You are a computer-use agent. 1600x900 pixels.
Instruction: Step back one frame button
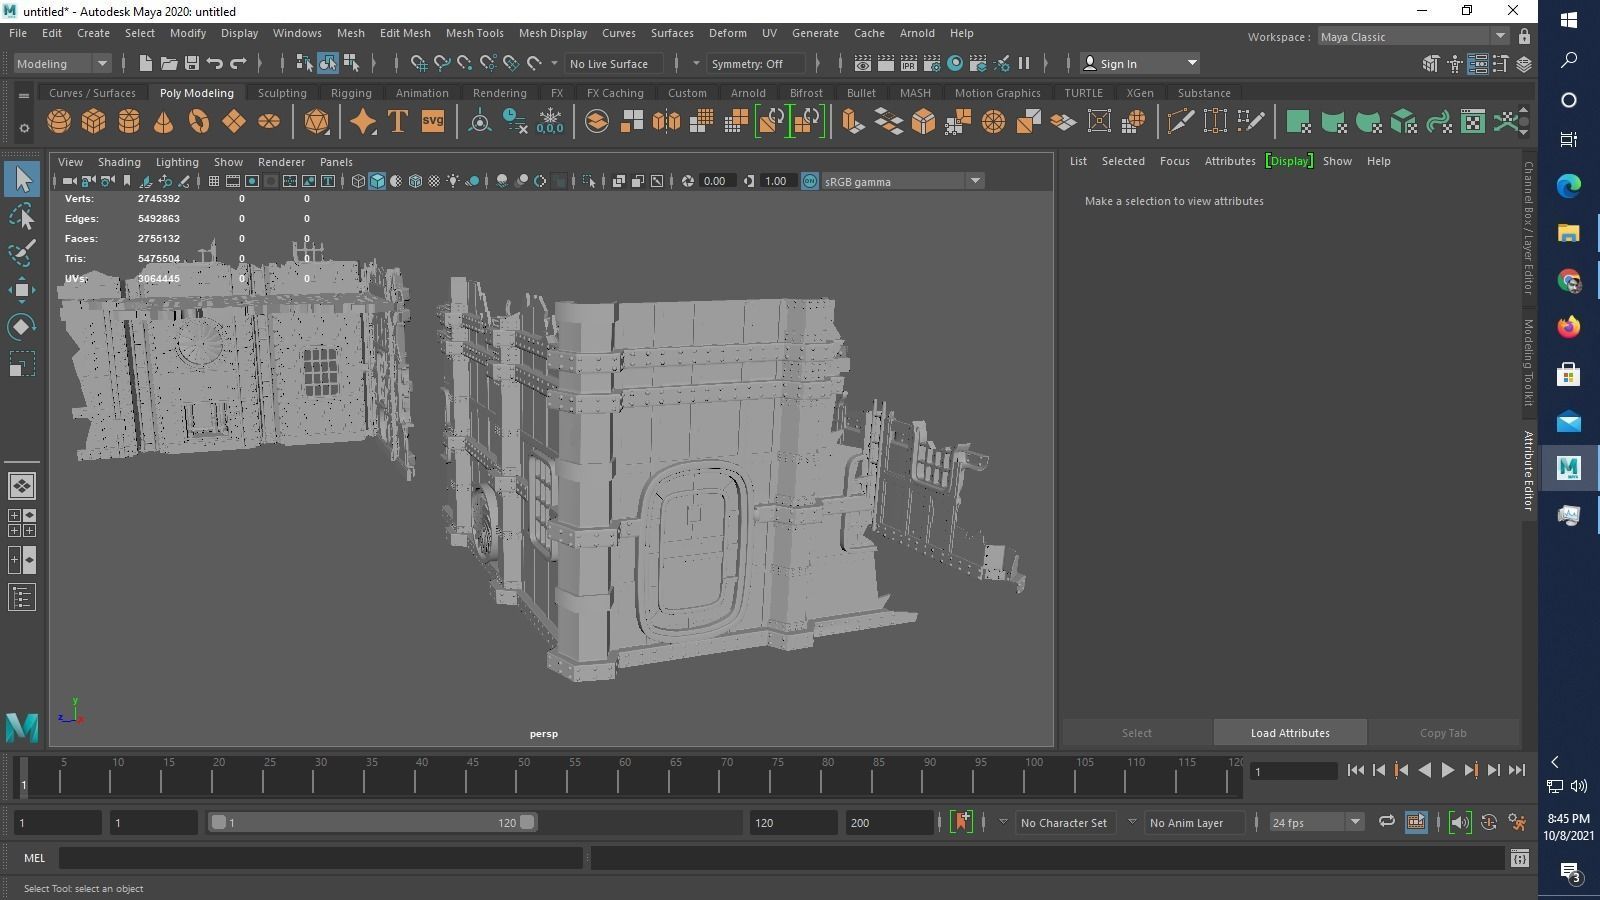point(1378,770)
